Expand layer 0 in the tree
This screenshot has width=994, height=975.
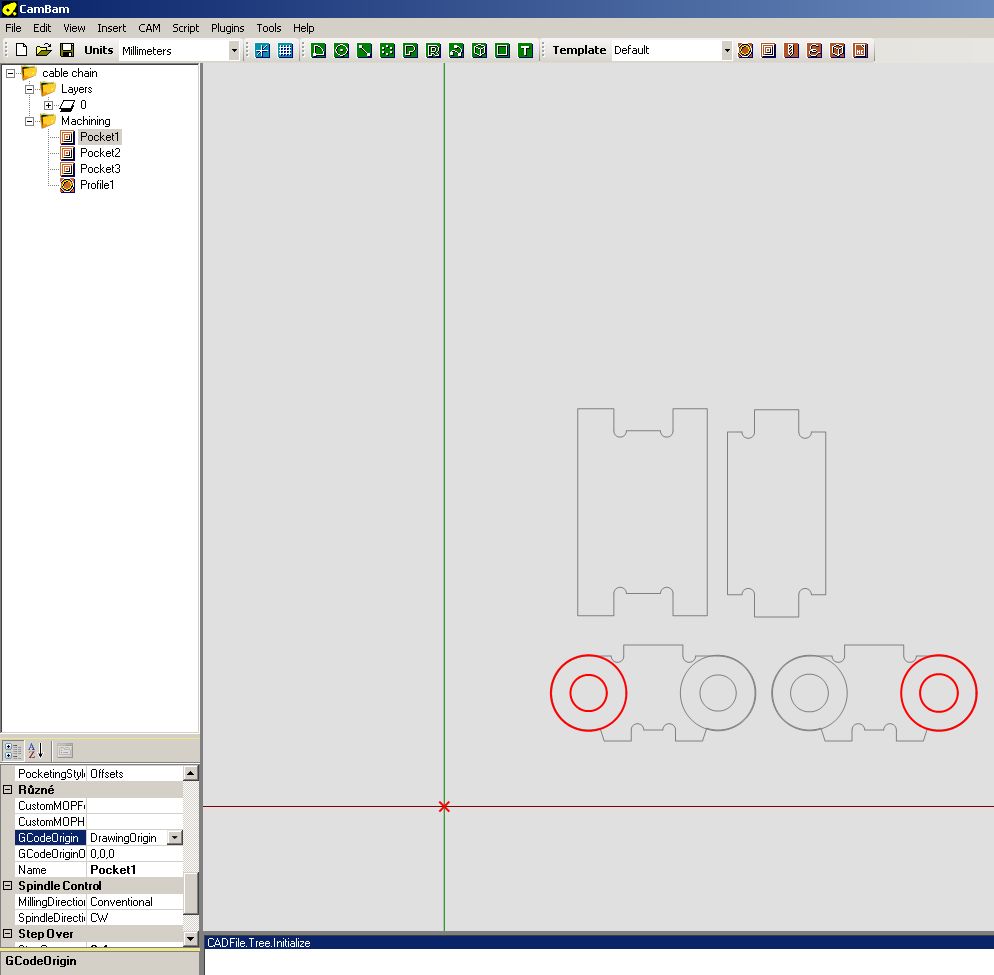point(48,105)
